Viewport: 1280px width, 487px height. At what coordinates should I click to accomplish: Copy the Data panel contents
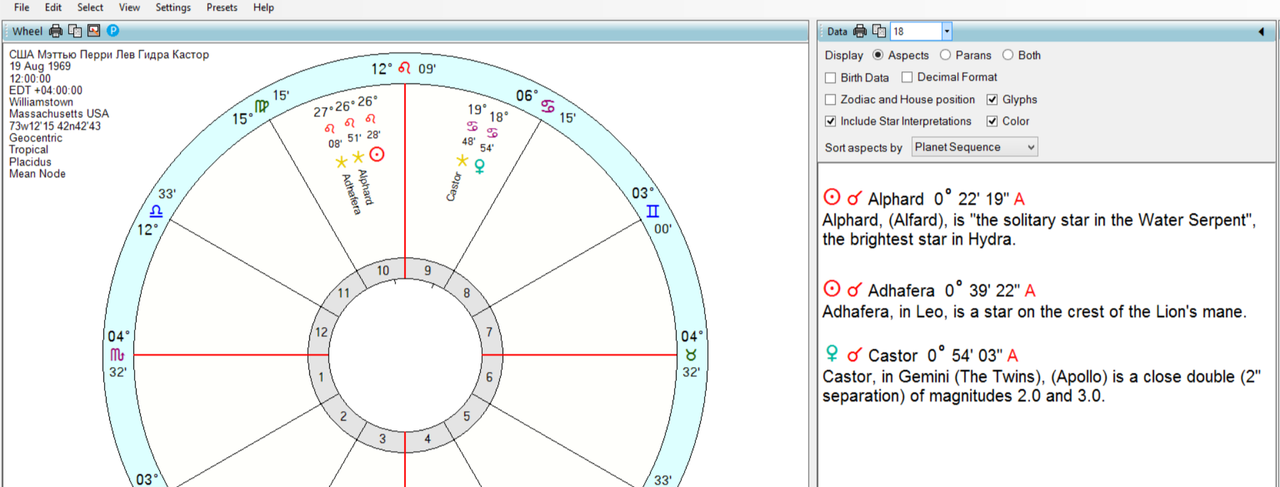point(879,31)
